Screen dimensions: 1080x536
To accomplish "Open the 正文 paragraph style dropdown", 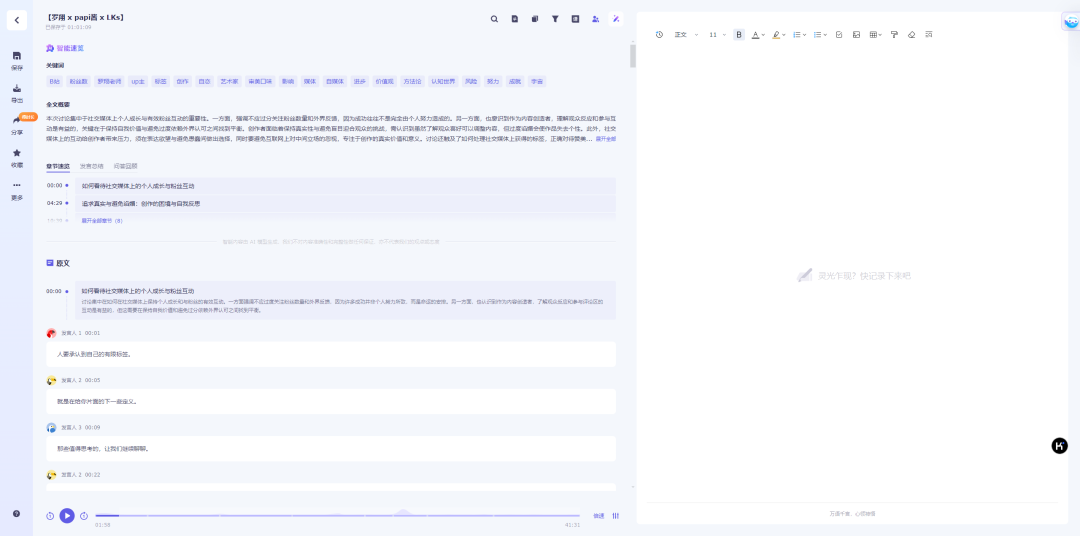I will tap(685, 35).
